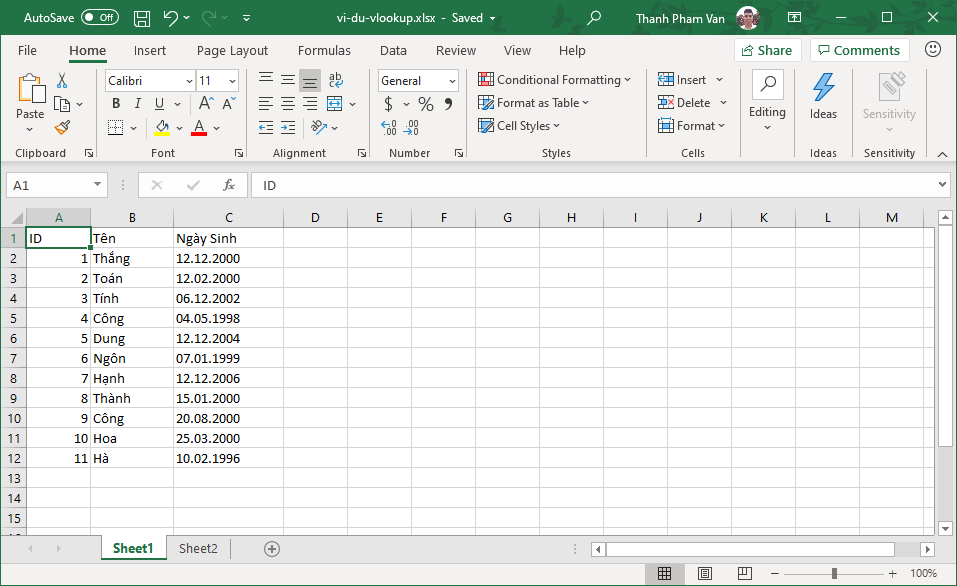Click the Copy icon
957x586 pixels.
[x=62, y=104]
